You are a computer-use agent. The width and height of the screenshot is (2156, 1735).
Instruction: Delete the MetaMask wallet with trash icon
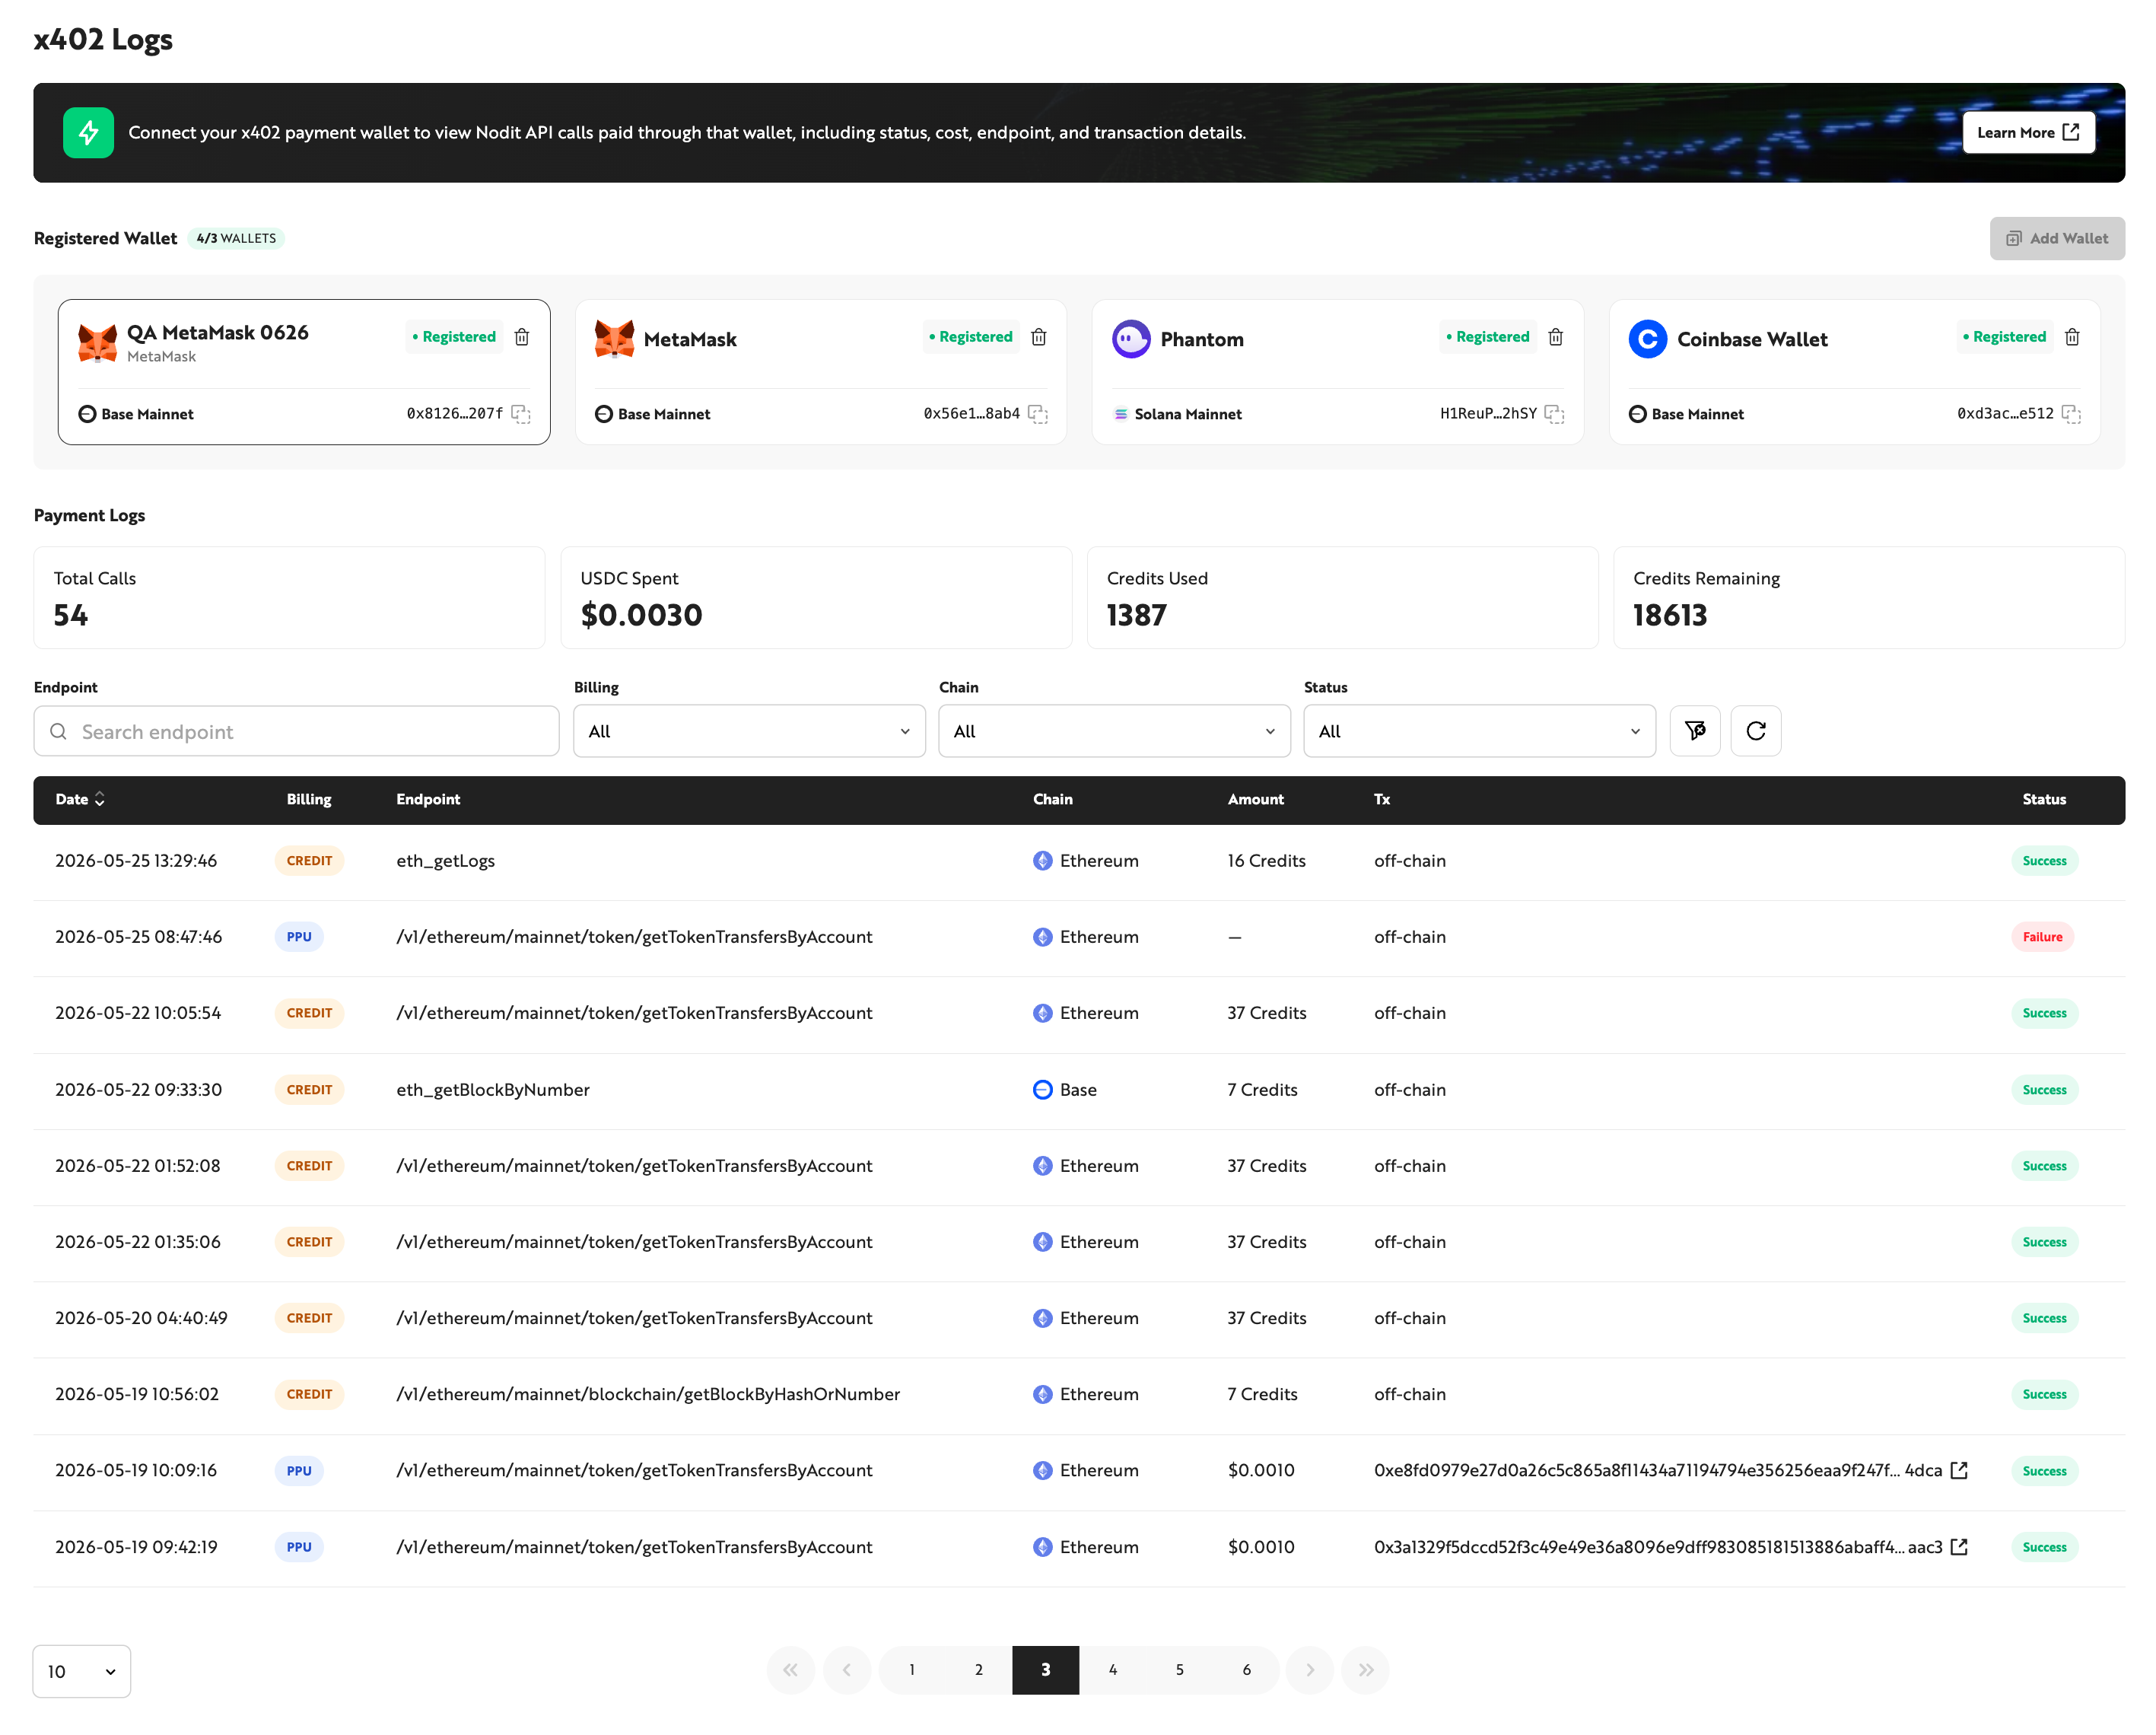tap(1039, 337)
